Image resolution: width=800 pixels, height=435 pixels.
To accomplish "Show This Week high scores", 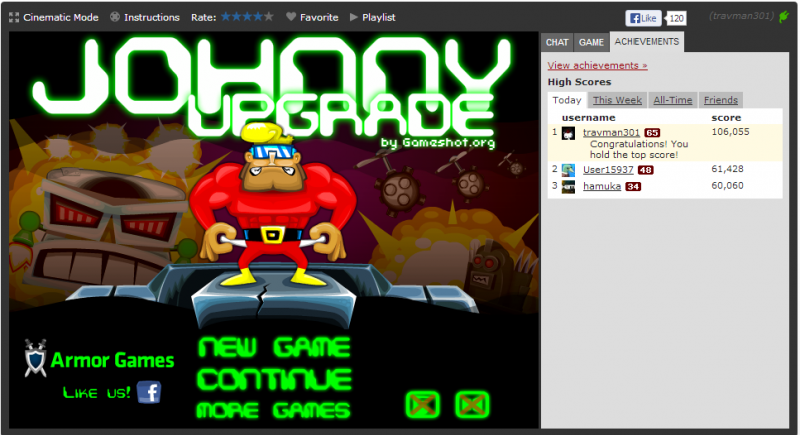I will point(617,100).
